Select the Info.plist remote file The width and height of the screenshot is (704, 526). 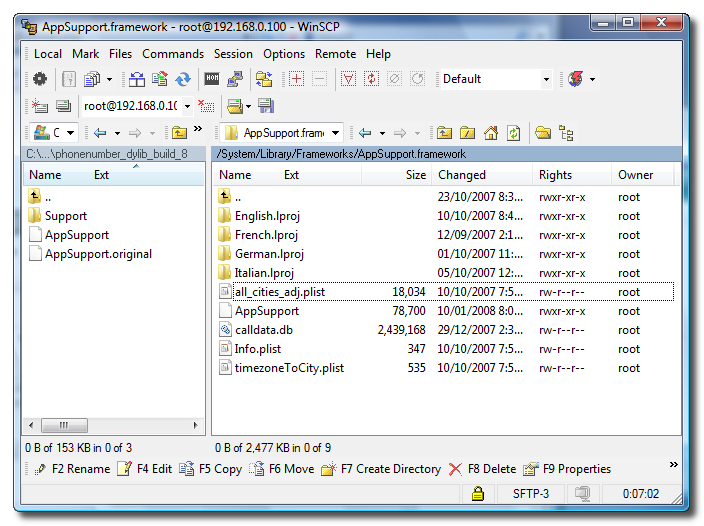(x=258, y=349)
